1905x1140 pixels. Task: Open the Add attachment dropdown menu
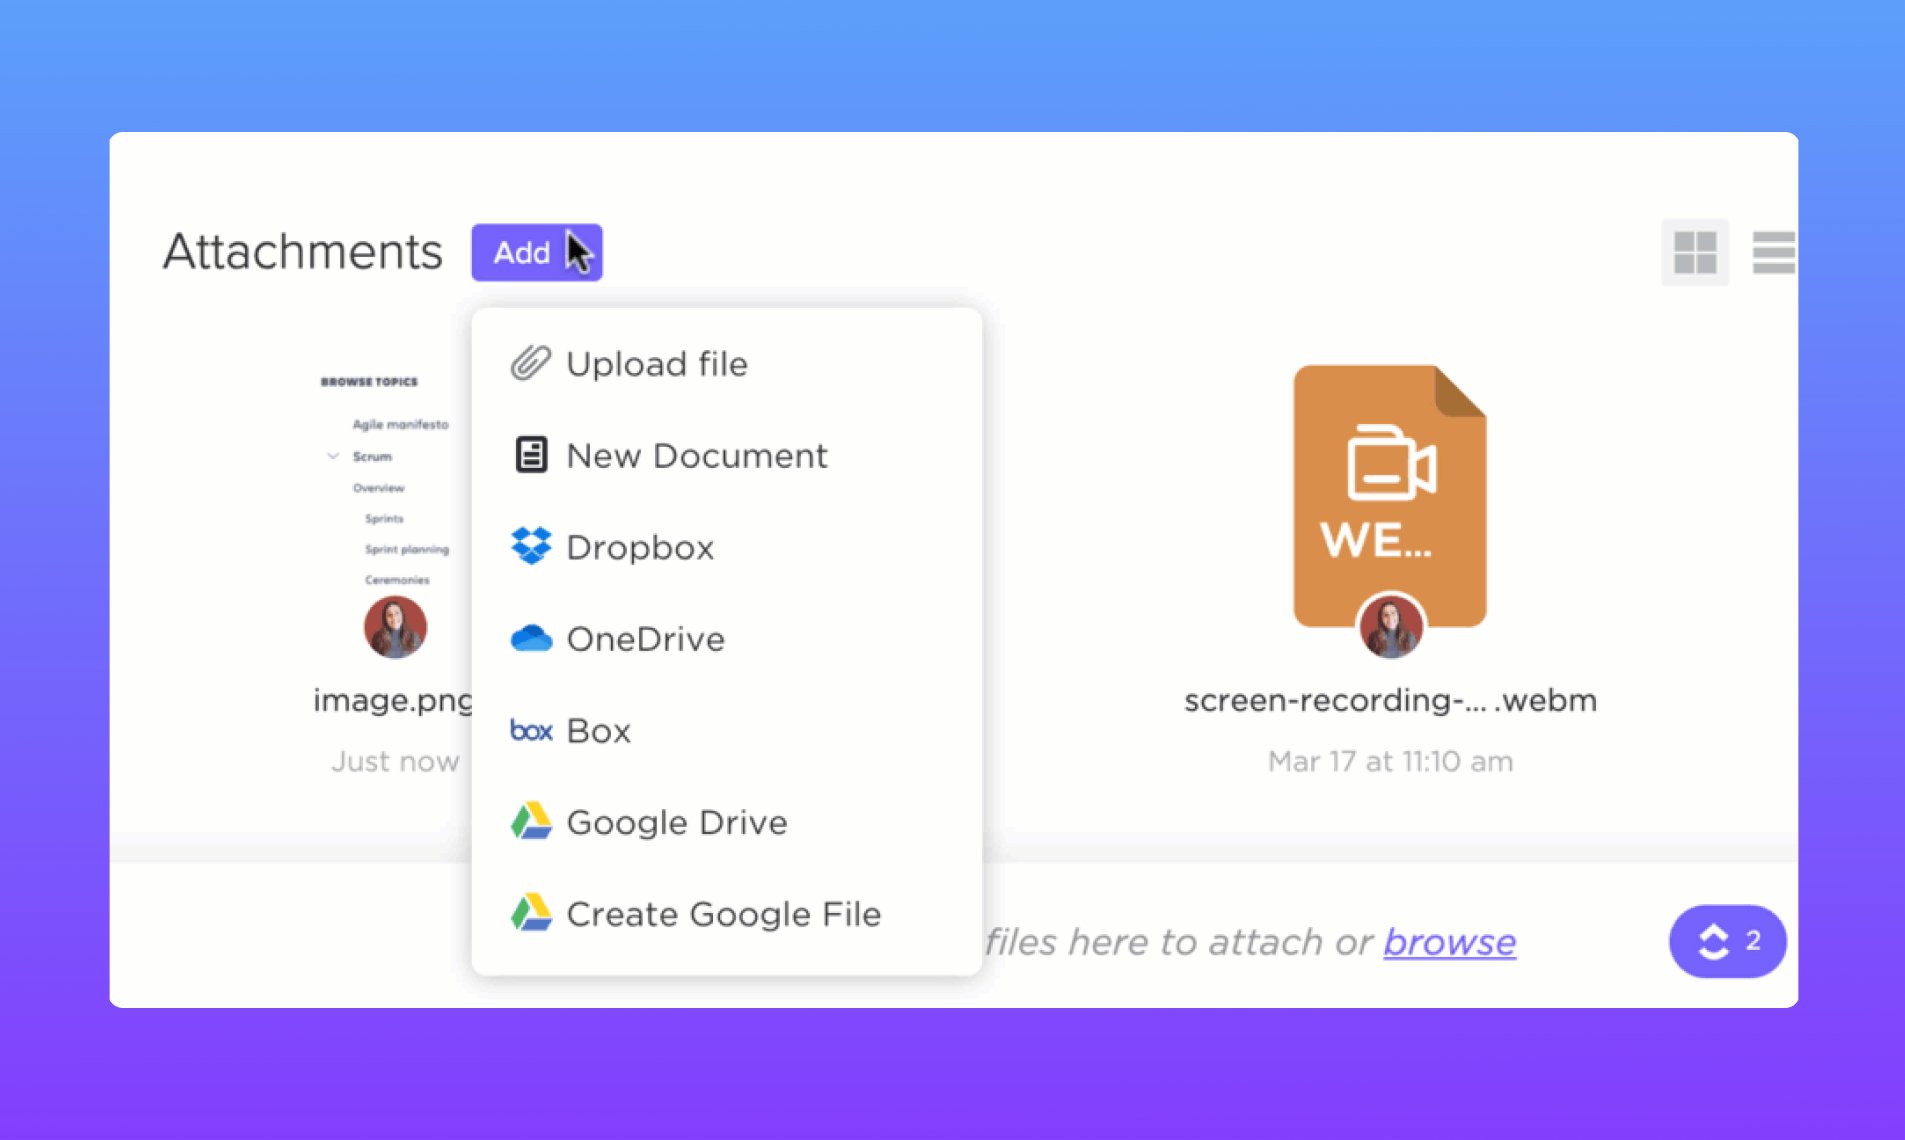(x=536, y=252)
